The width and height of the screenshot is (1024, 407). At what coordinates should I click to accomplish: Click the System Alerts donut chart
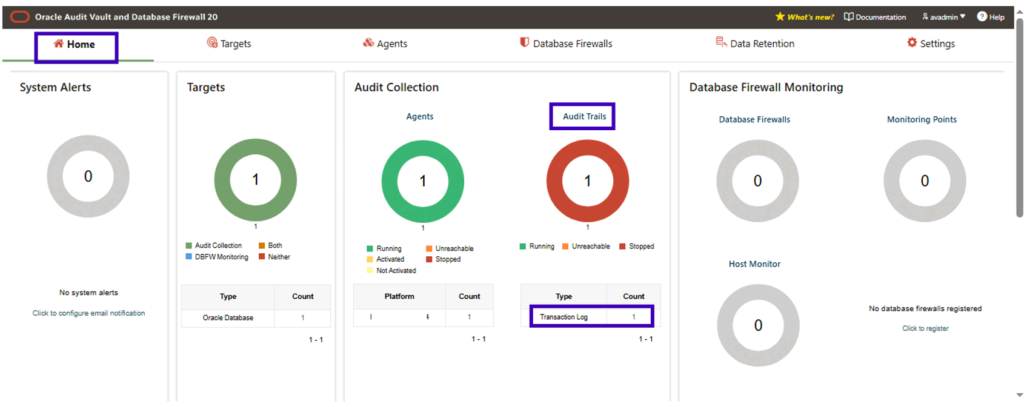pyautogui.click(x=88, y=176)
